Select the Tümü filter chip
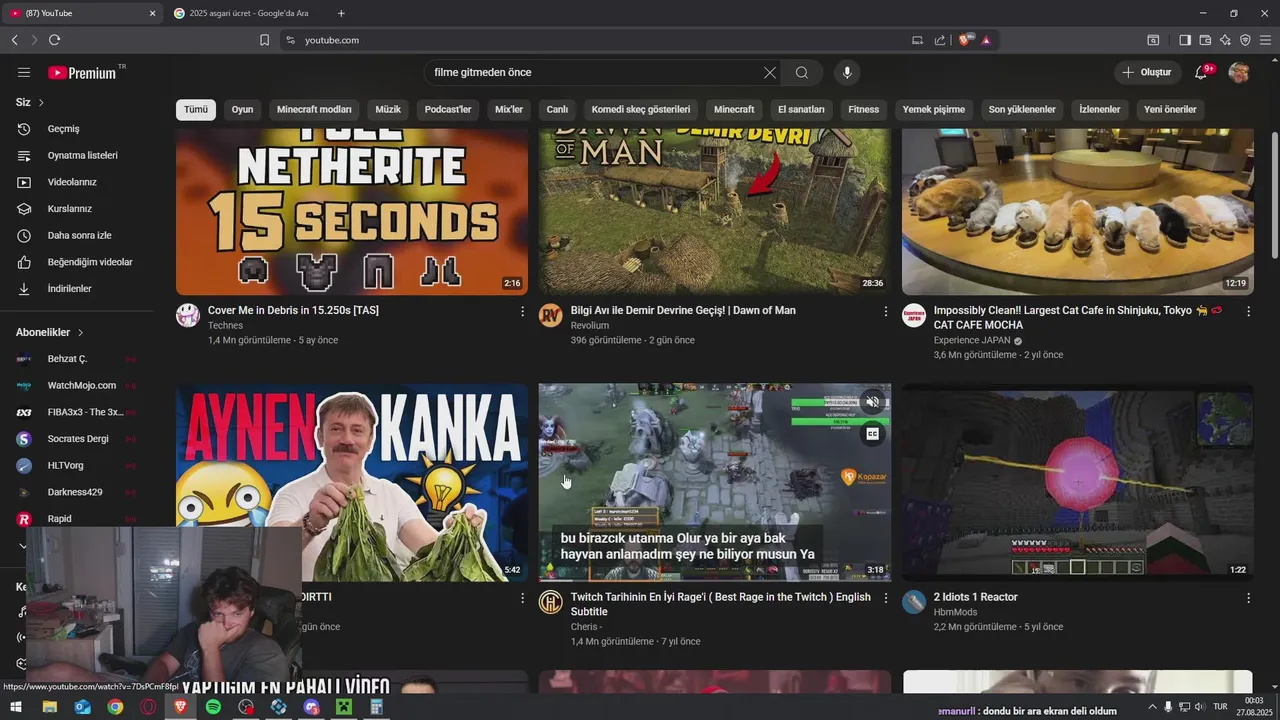1280x720 pixels. coord(196,110)
